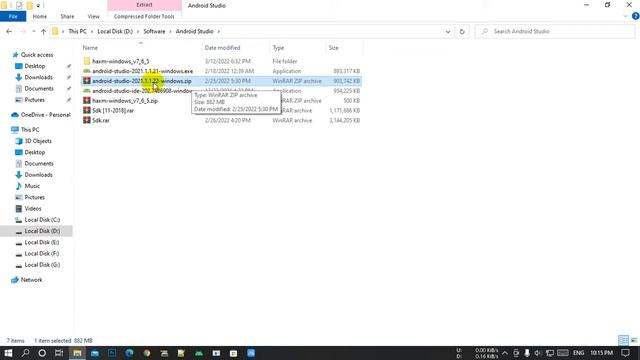
Task: Select android-studio-2021.1.1.22-windows.zip archive icon
Action: [x=87, y=81]
